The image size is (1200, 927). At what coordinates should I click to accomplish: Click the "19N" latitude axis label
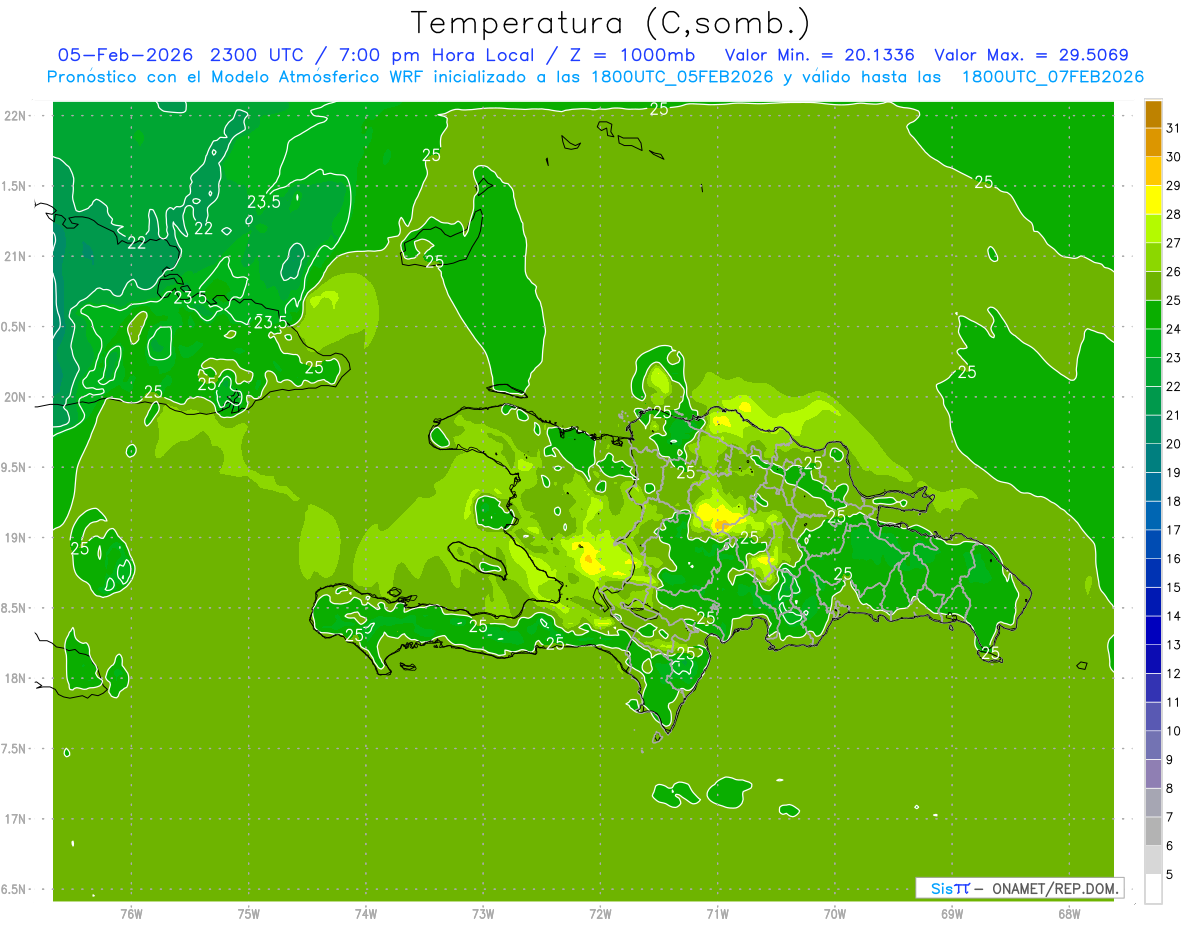pyautogui.click(x=16, y=537)
